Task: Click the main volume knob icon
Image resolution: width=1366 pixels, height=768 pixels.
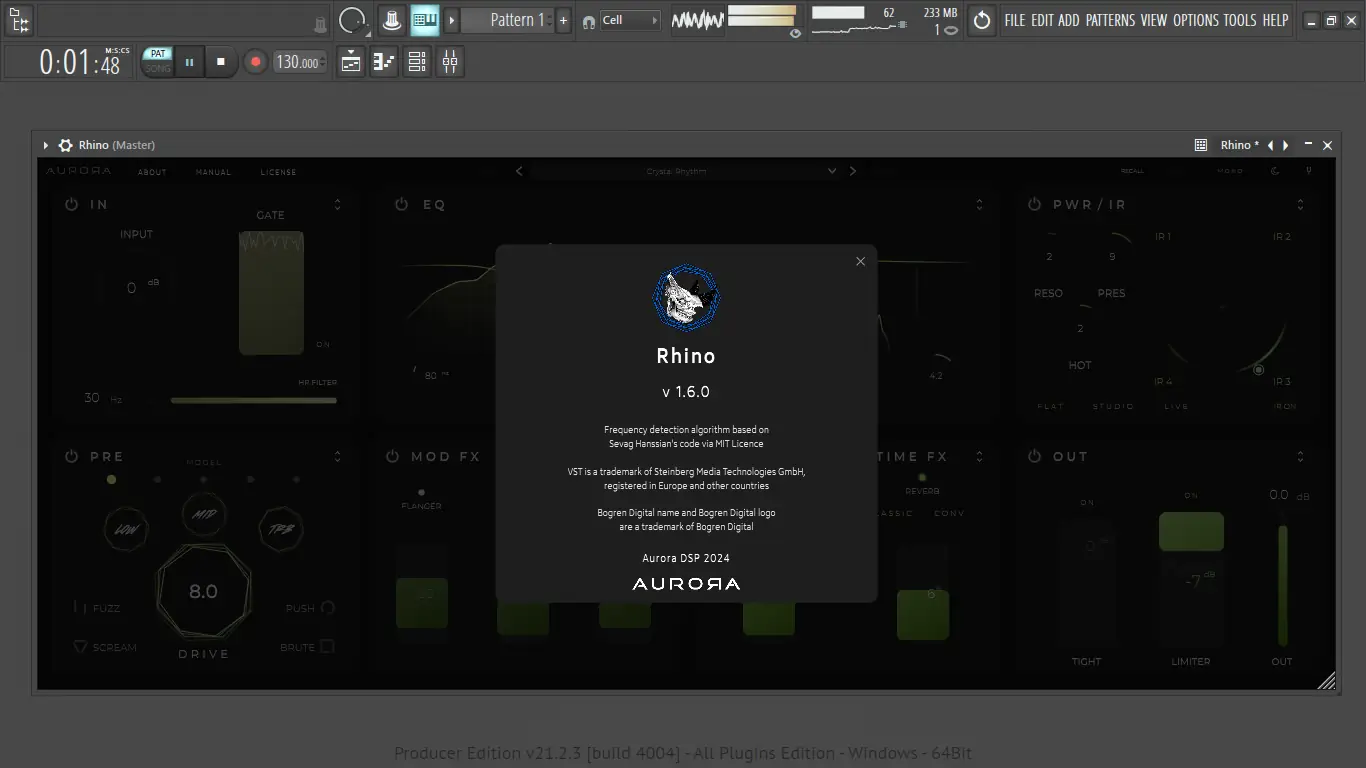Action: [352, 20]
